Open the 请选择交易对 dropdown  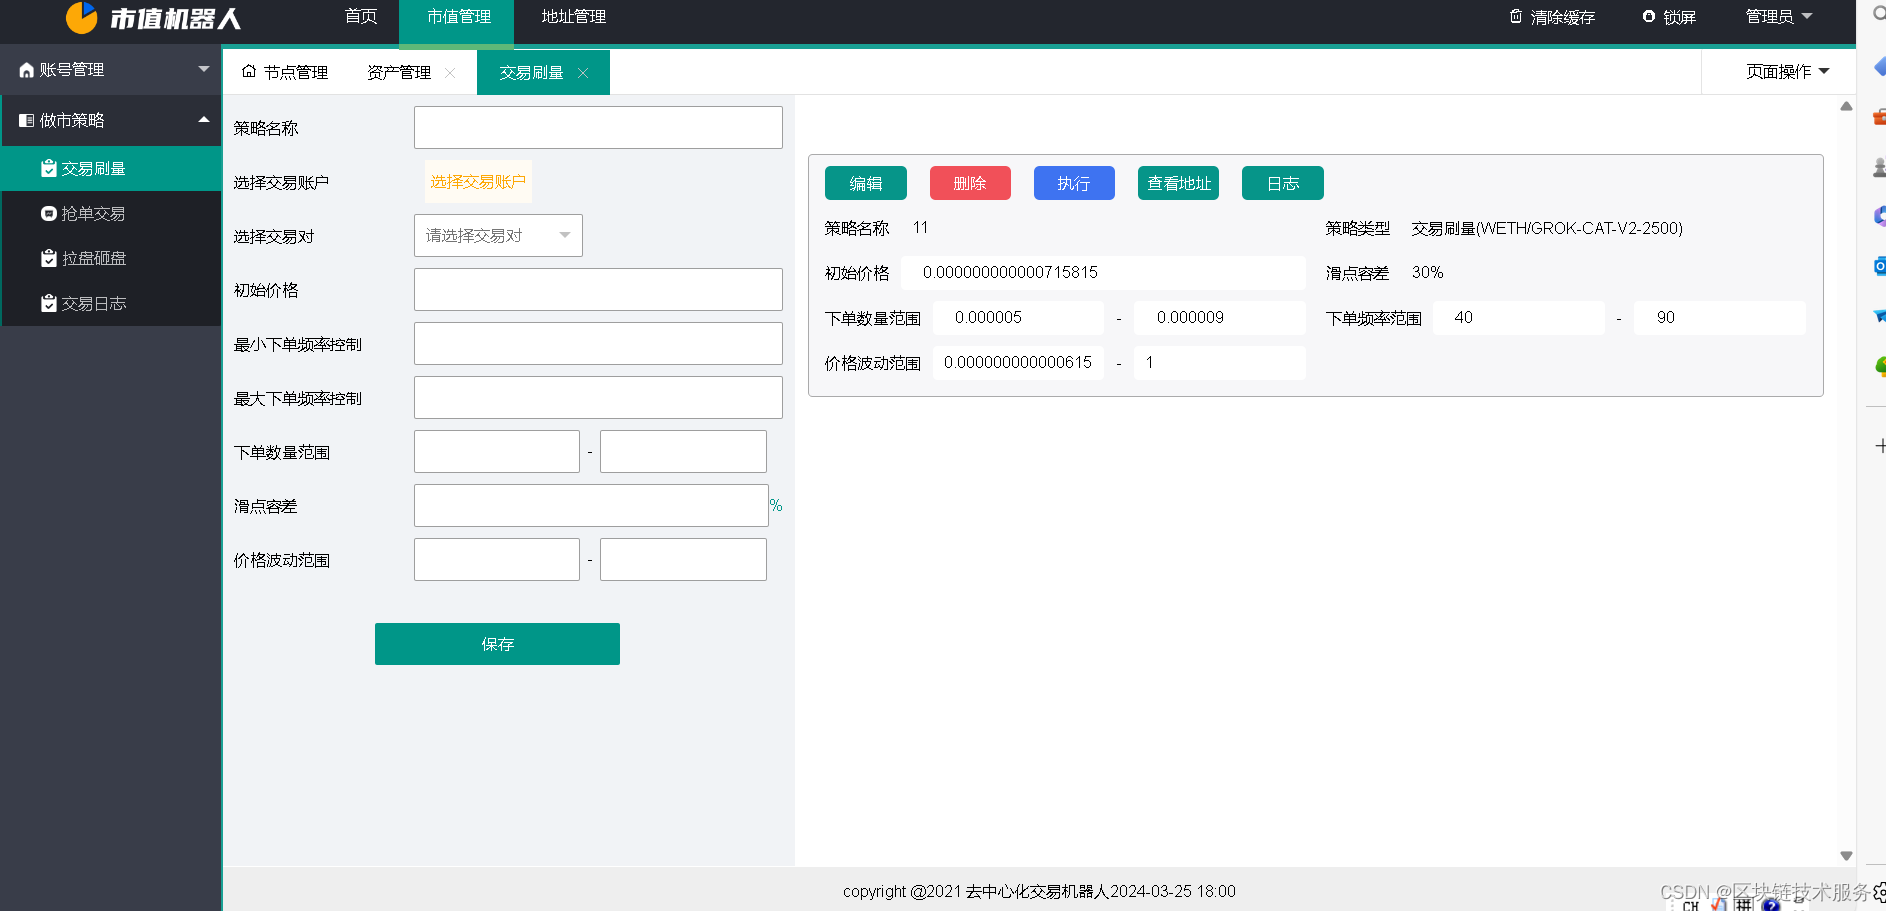pyautogui.click(x=498, y=236)
